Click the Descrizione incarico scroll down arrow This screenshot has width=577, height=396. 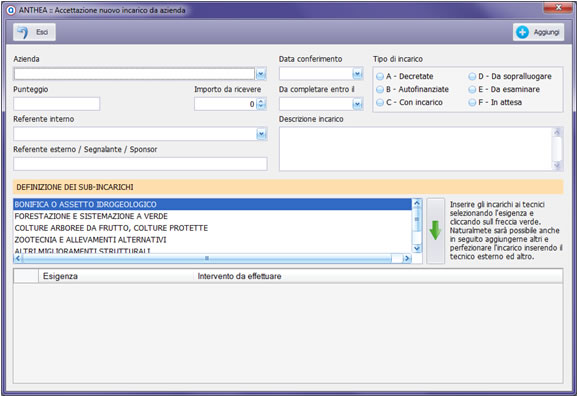[x=557, y=166]
